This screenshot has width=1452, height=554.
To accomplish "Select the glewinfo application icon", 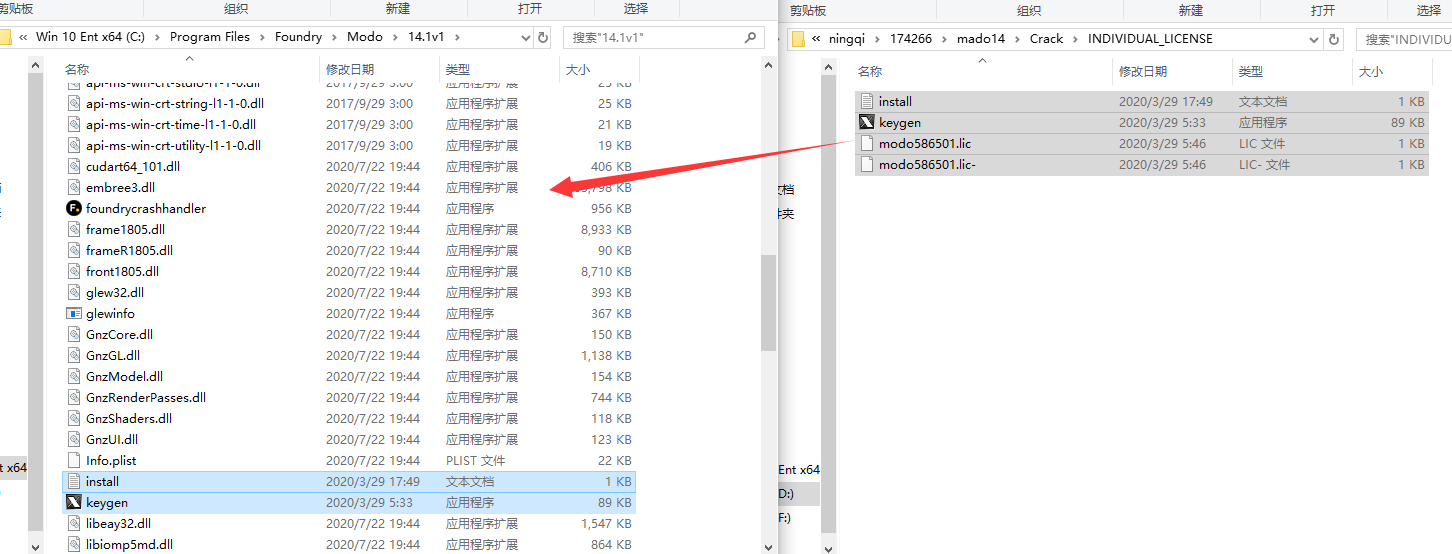I will click(x=73, y=313).
